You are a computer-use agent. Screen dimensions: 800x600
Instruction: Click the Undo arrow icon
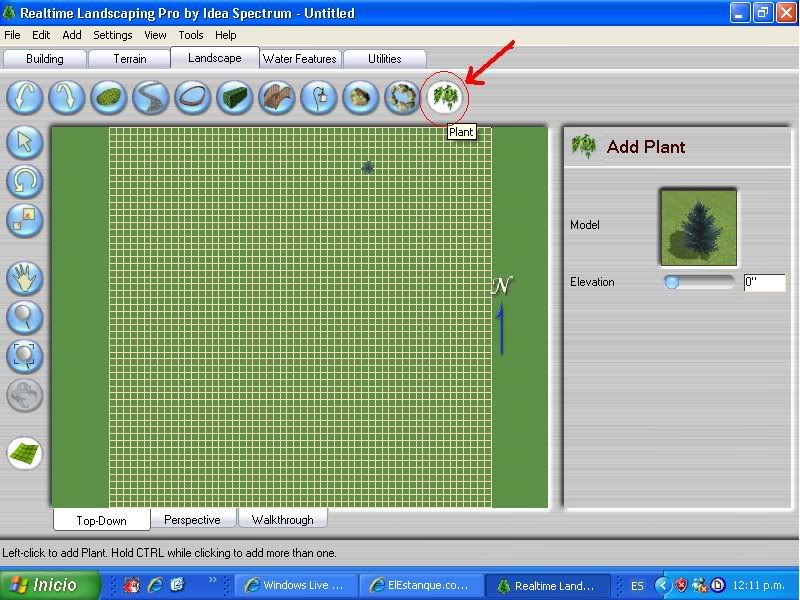coord(24,96)
